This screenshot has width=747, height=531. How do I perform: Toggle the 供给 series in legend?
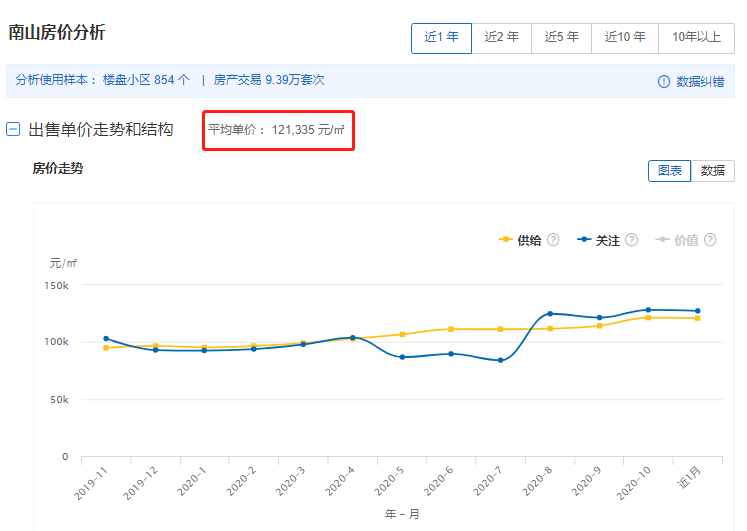(529, 240)
